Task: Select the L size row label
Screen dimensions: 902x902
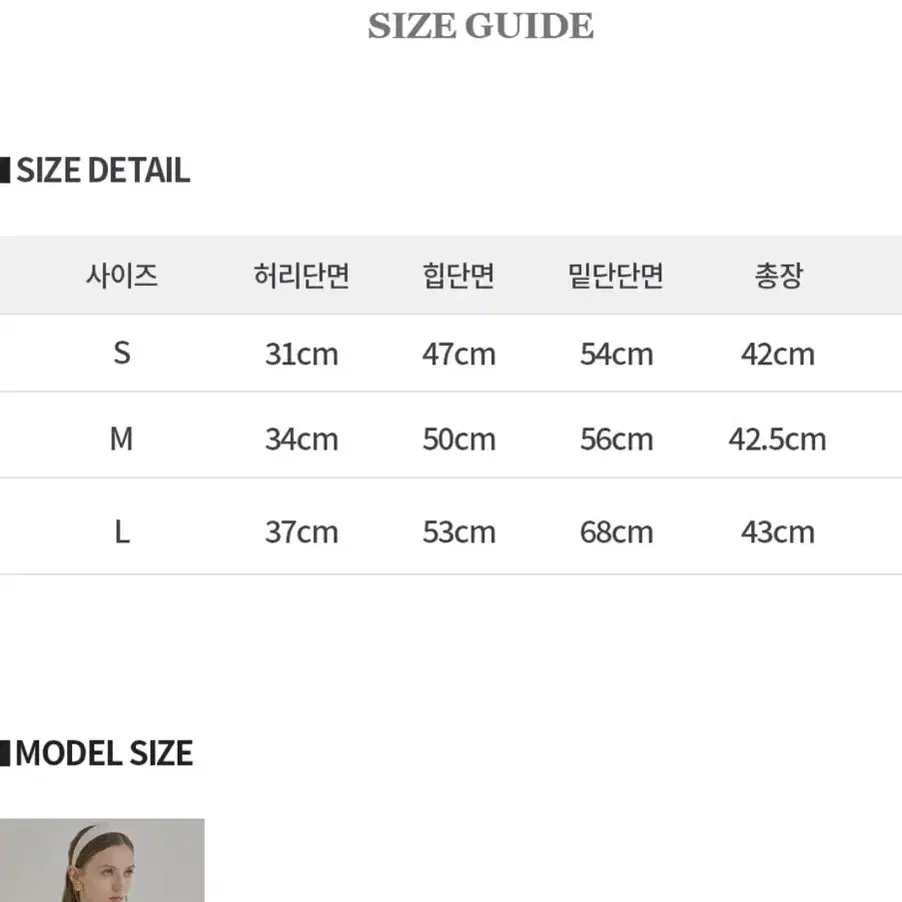Action: (x=123, y=532)
